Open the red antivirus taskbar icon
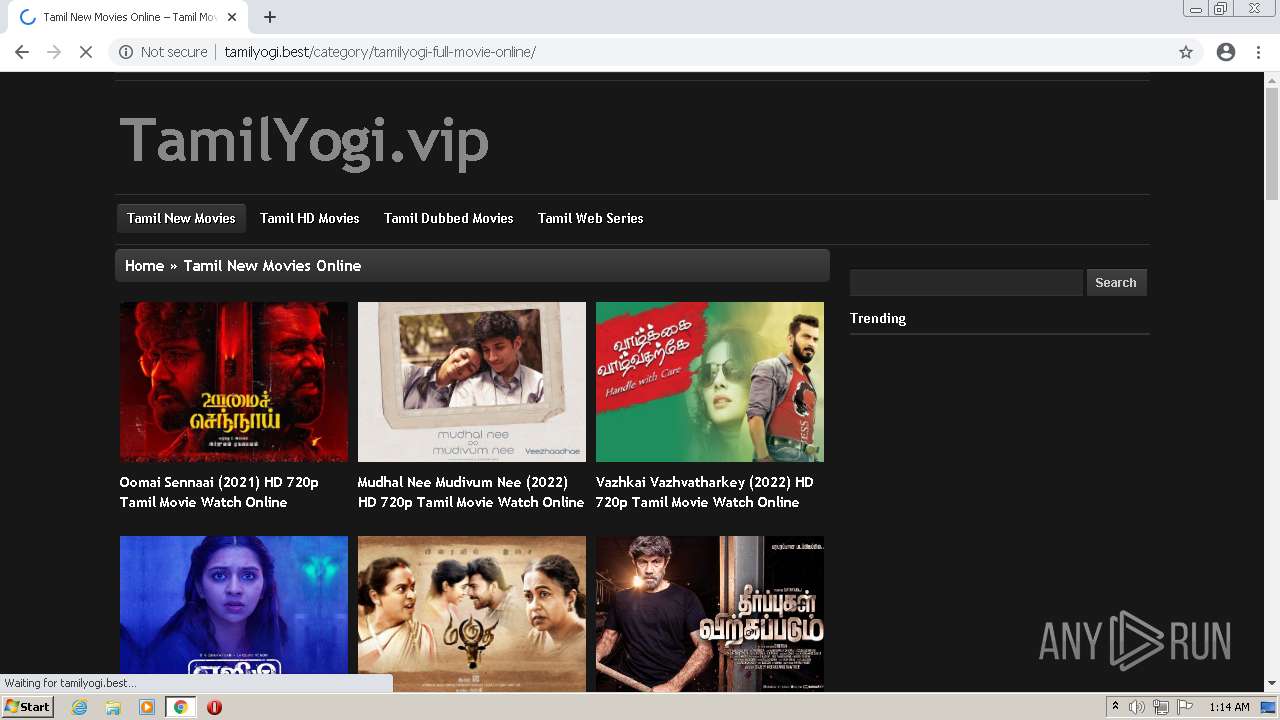This screenshot has width=1280, height=720. click(x=214, y=707)
